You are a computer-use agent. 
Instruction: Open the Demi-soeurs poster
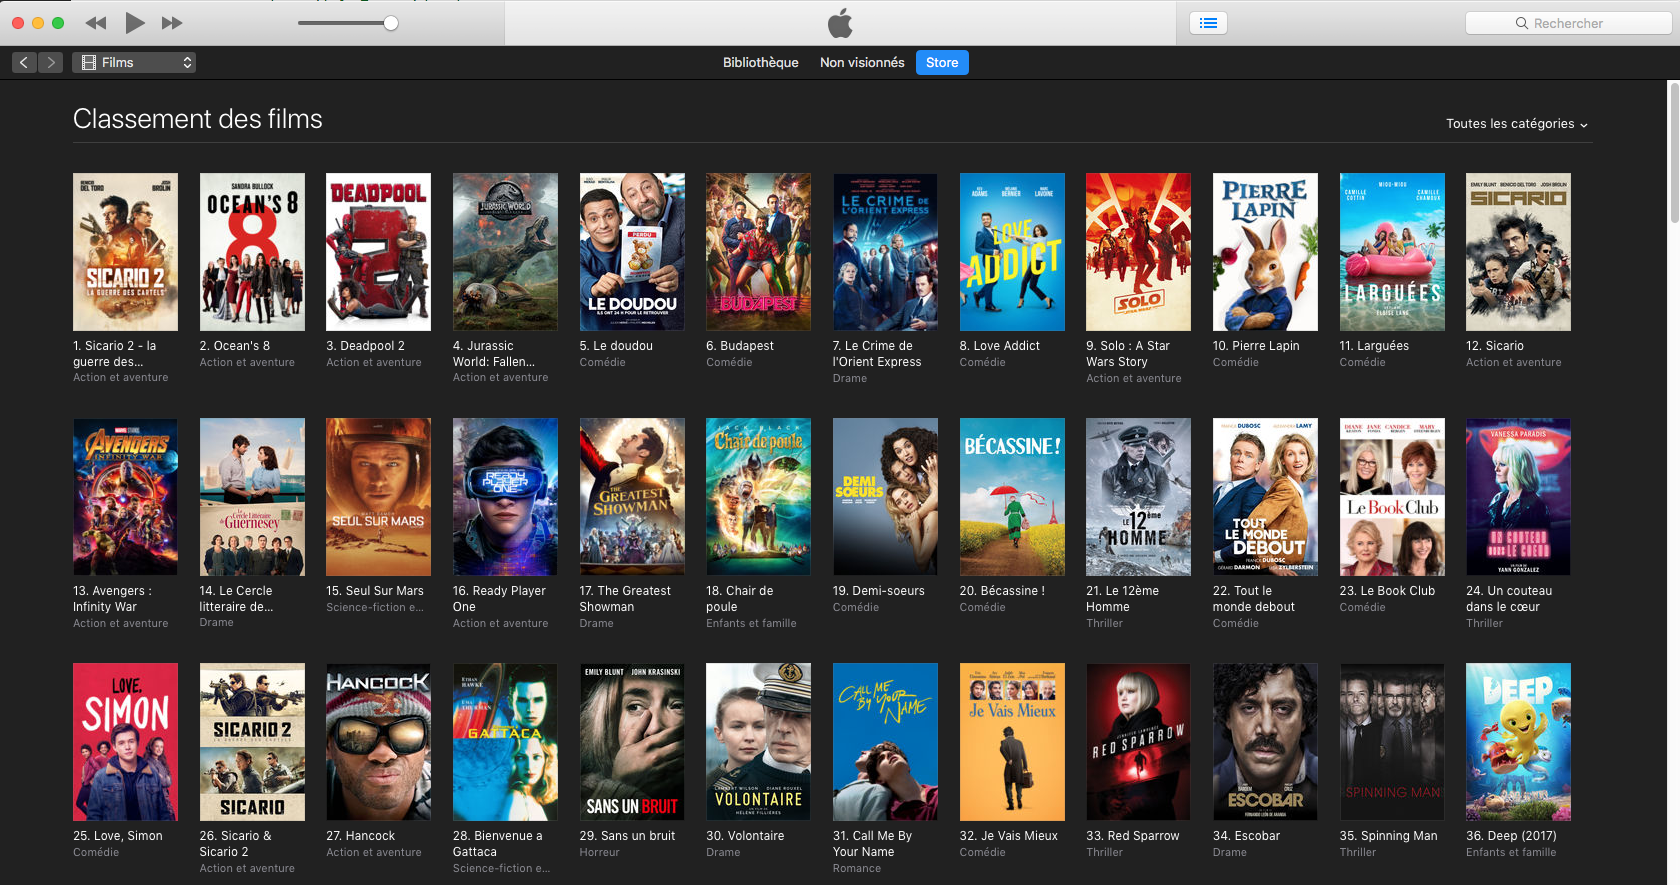(885, 497)
